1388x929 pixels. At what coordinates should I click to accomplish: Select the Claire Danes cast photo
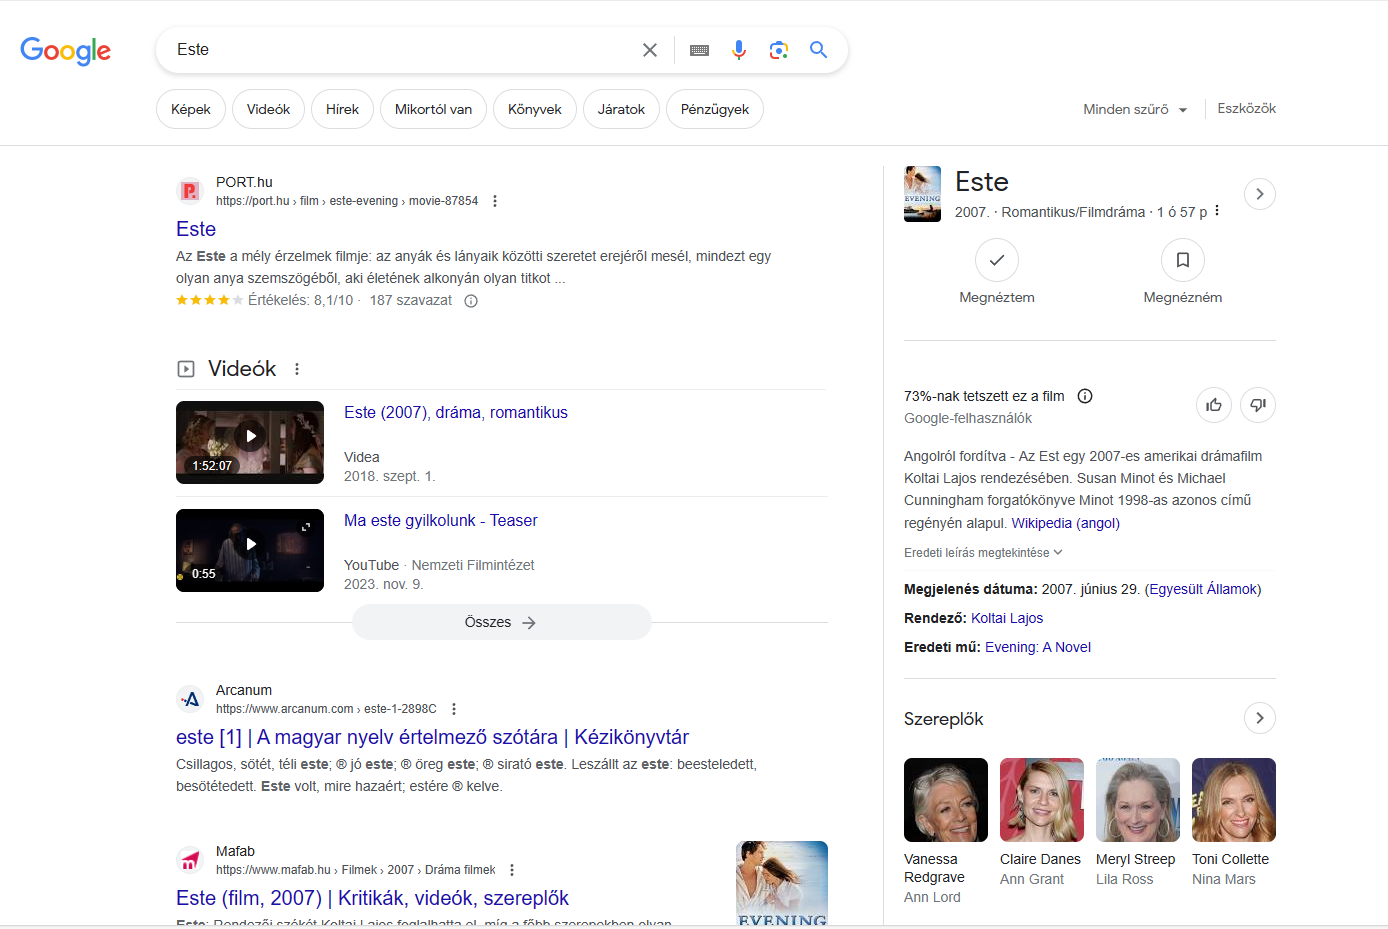point(1042,800)
